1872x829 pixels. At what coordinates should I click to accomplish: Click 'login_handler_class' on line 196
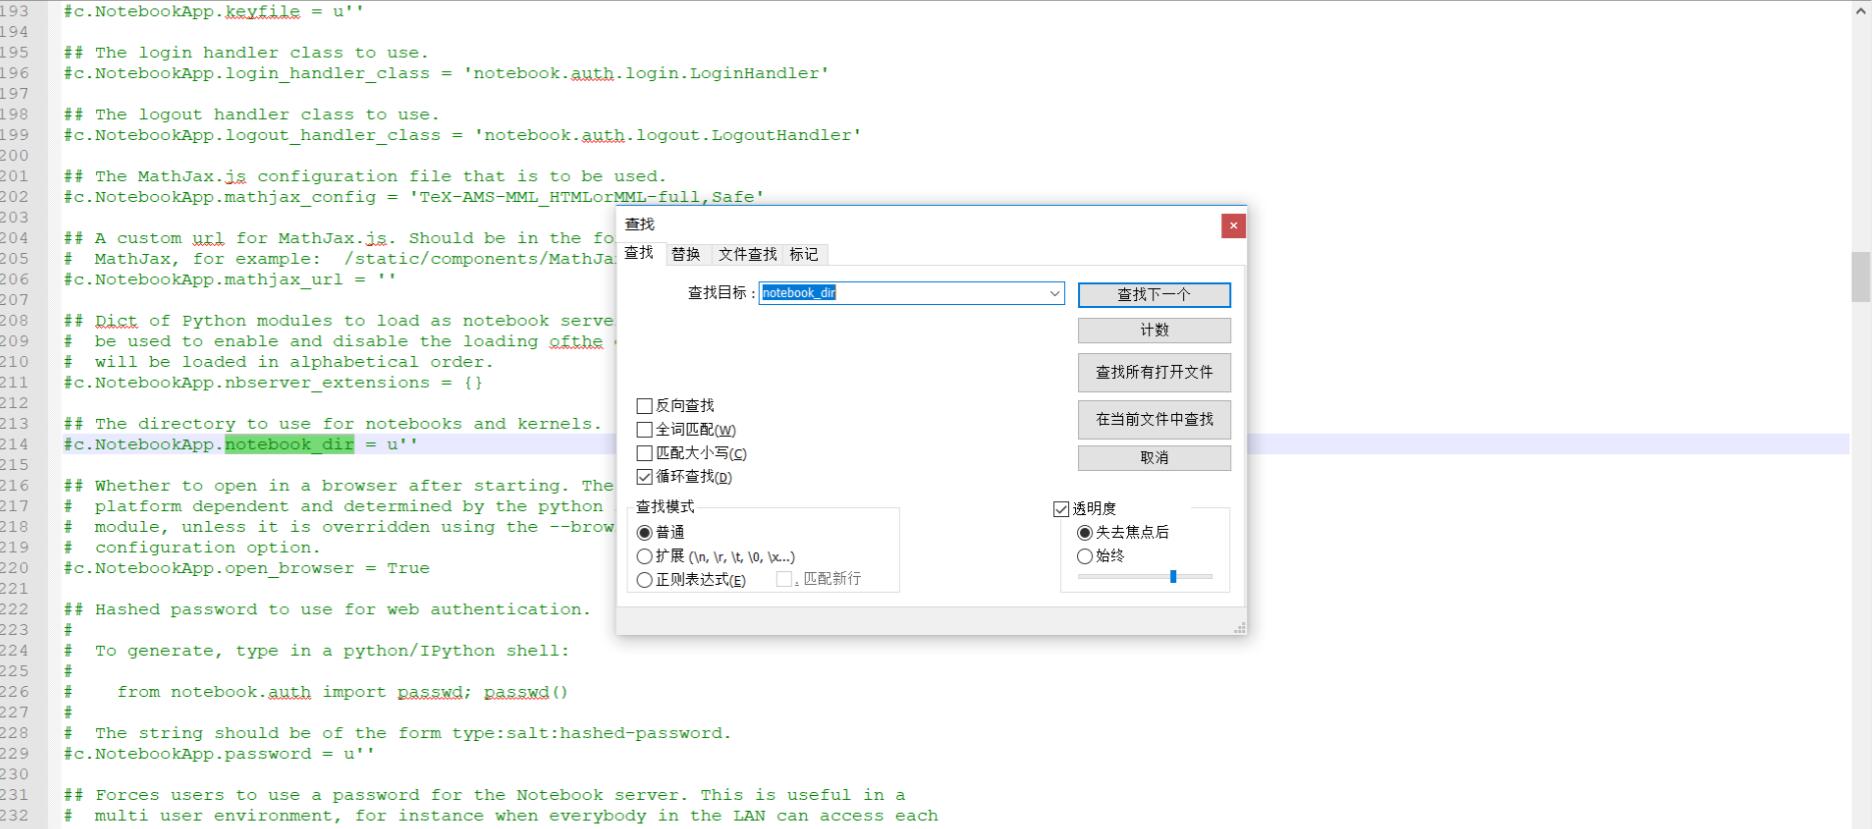(x=327, y=73)
